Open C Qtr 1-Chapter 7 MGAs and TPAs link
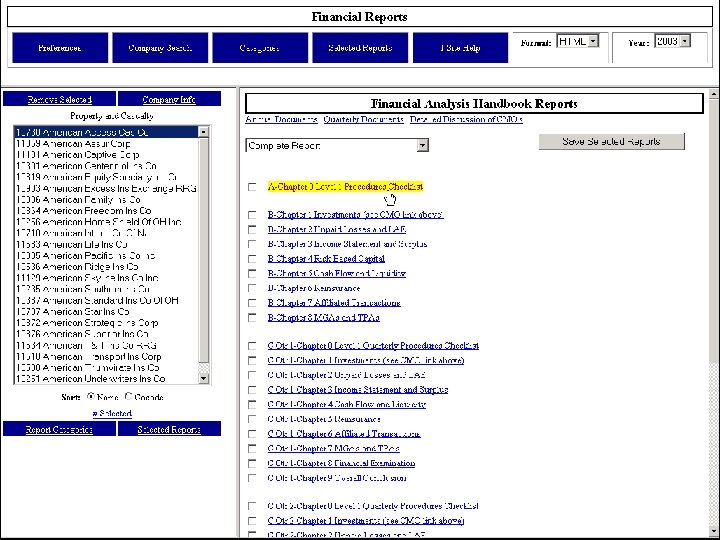 (x=333, y=448)
